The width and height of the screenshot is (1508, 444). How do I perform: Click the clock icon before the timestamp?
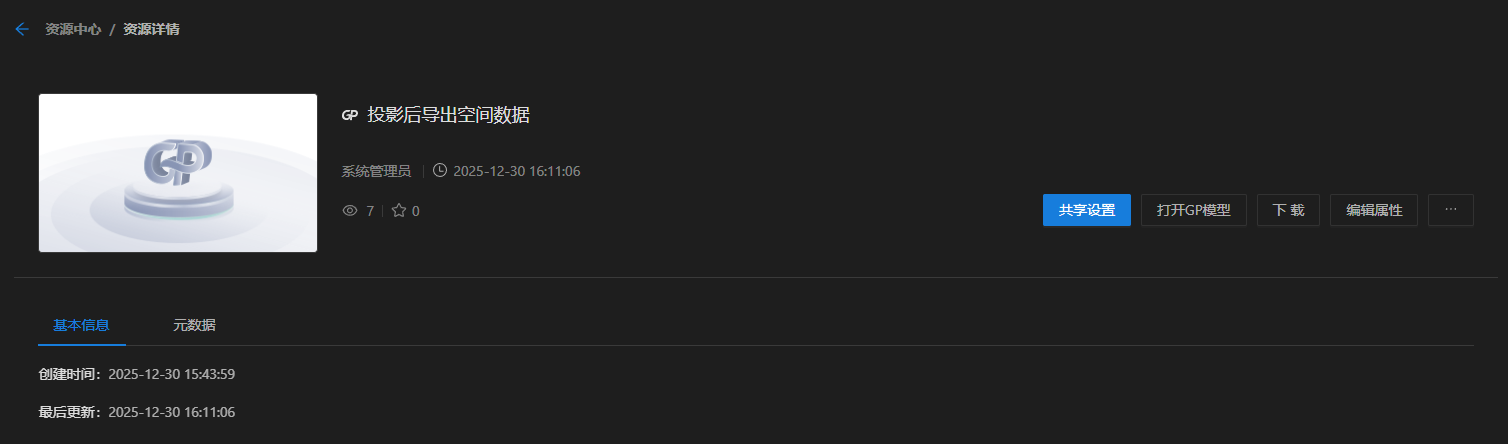[440, 171]
